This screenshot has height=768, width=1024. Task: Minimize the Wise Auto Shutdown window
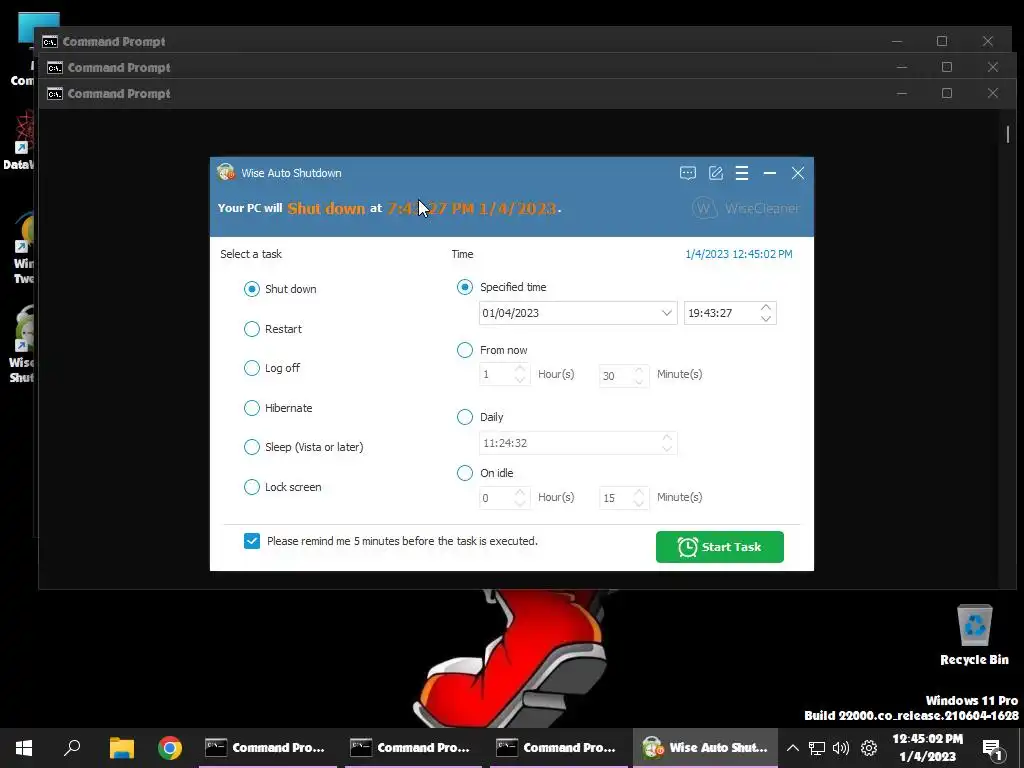[770, 173]
